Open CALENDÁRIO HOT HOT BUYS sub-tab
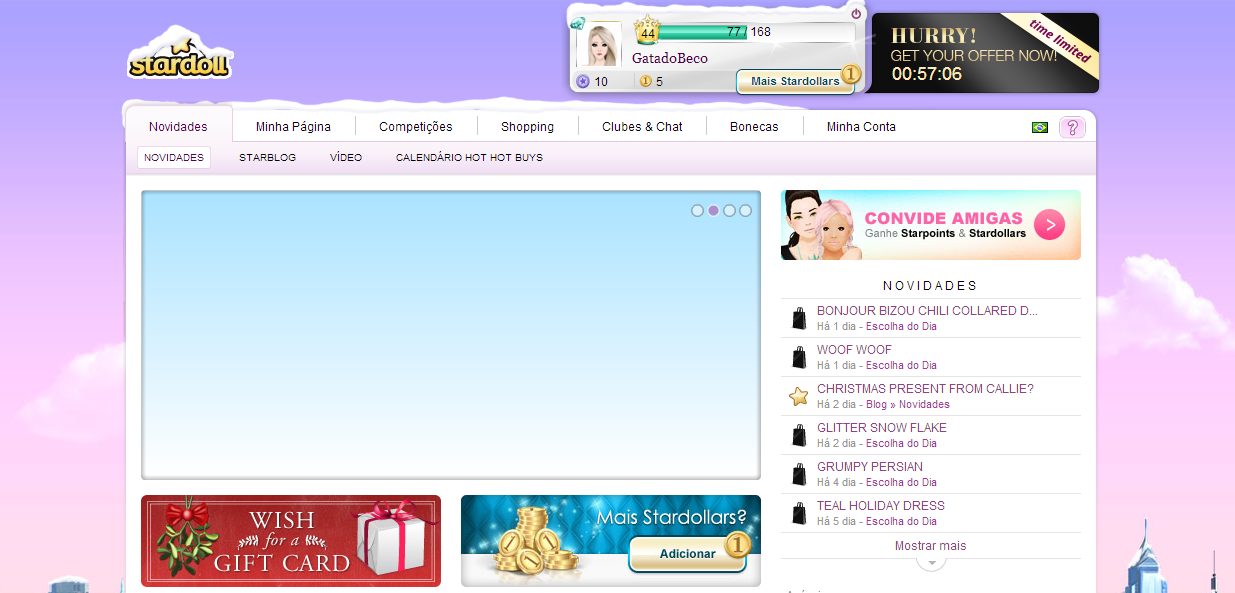 click(469, 158)
